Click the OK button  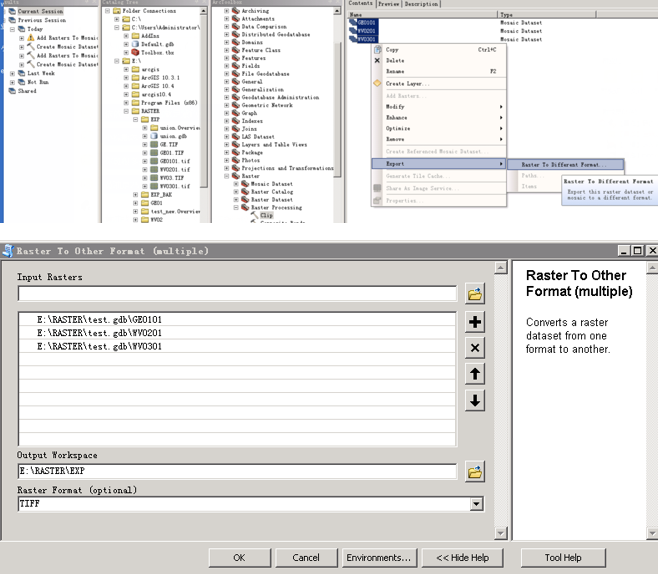(240, 558)
